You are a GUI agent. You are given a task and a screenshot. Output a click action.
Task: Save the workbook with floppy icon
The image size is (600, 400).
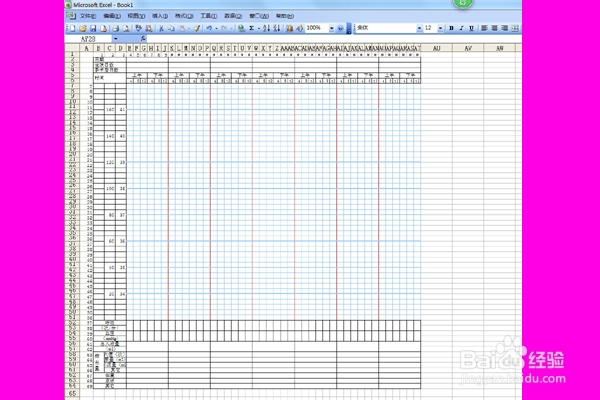(x=93, y=28)
